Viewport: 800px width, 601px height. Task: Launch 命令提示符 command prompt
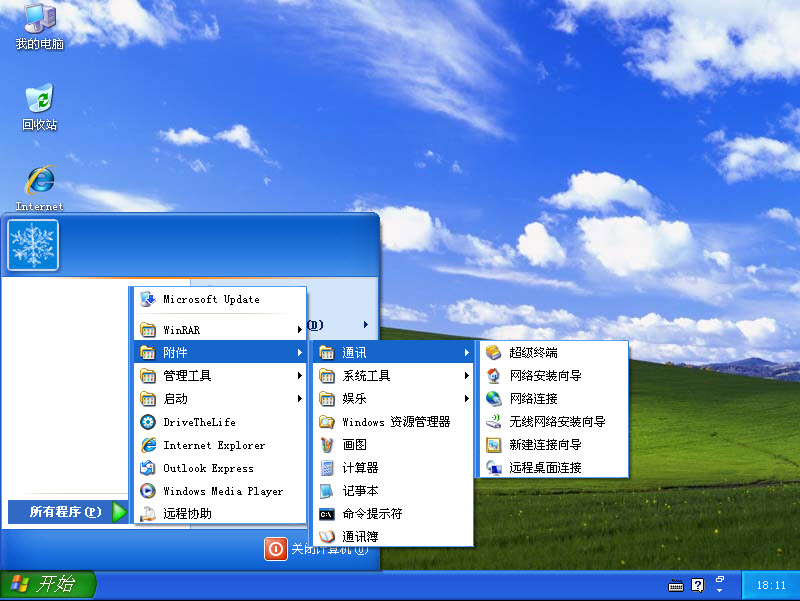pos(393,514)
